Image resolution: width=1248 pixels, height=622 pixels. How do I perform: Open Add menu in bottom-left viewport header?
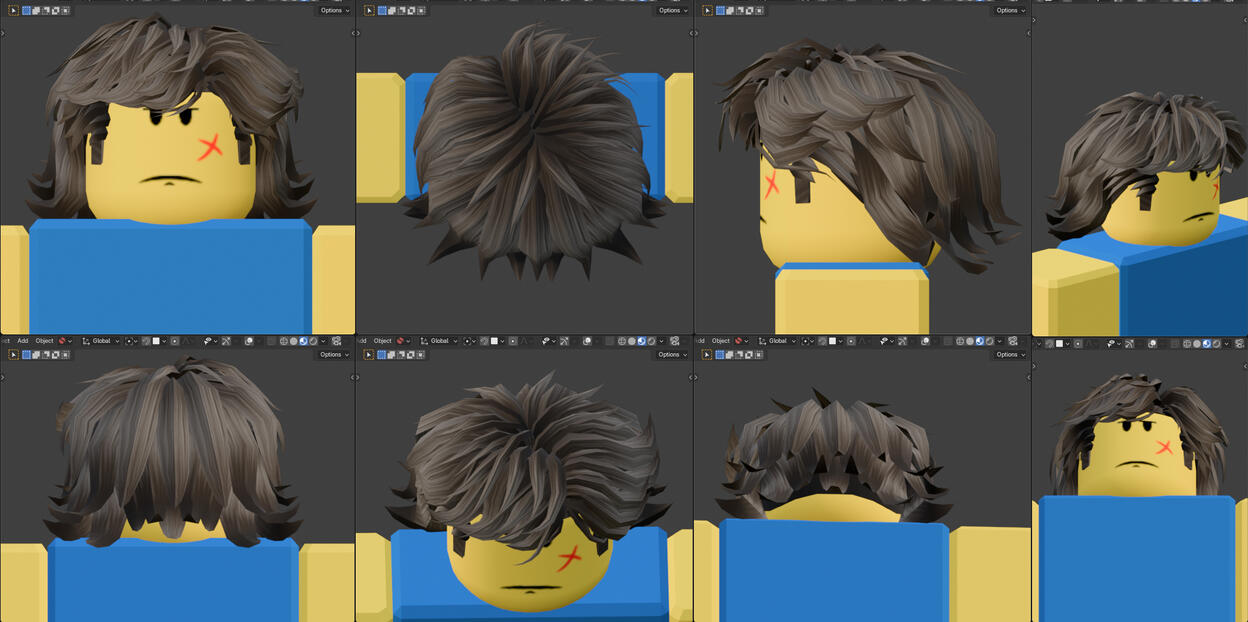pos(22,341)
